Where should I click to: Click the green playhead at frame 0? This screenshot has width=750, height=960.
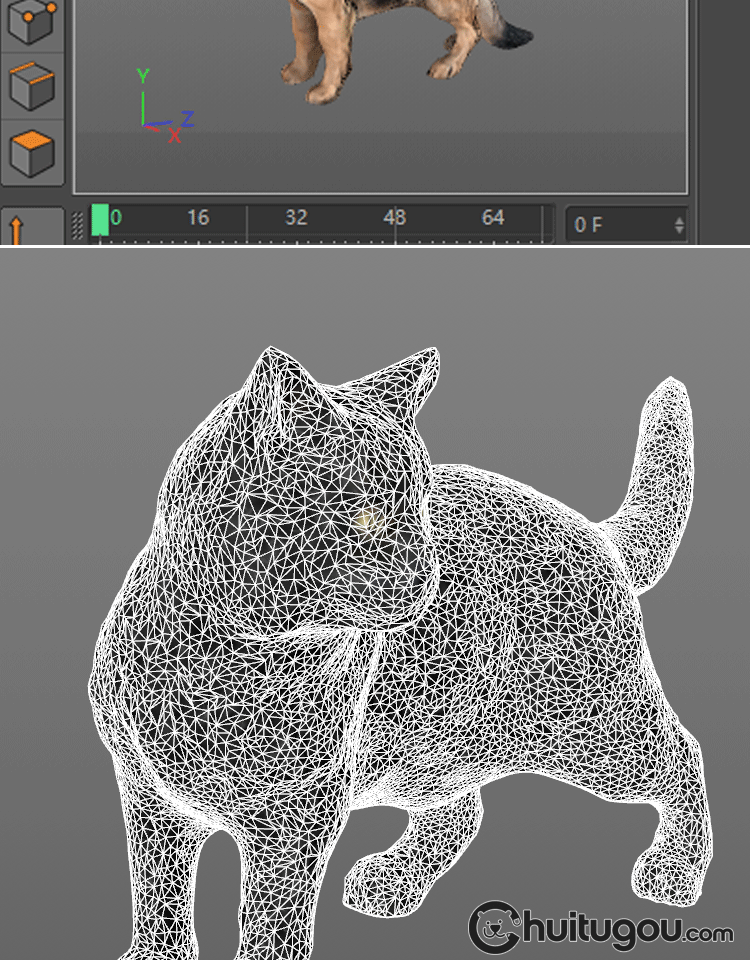100,220
